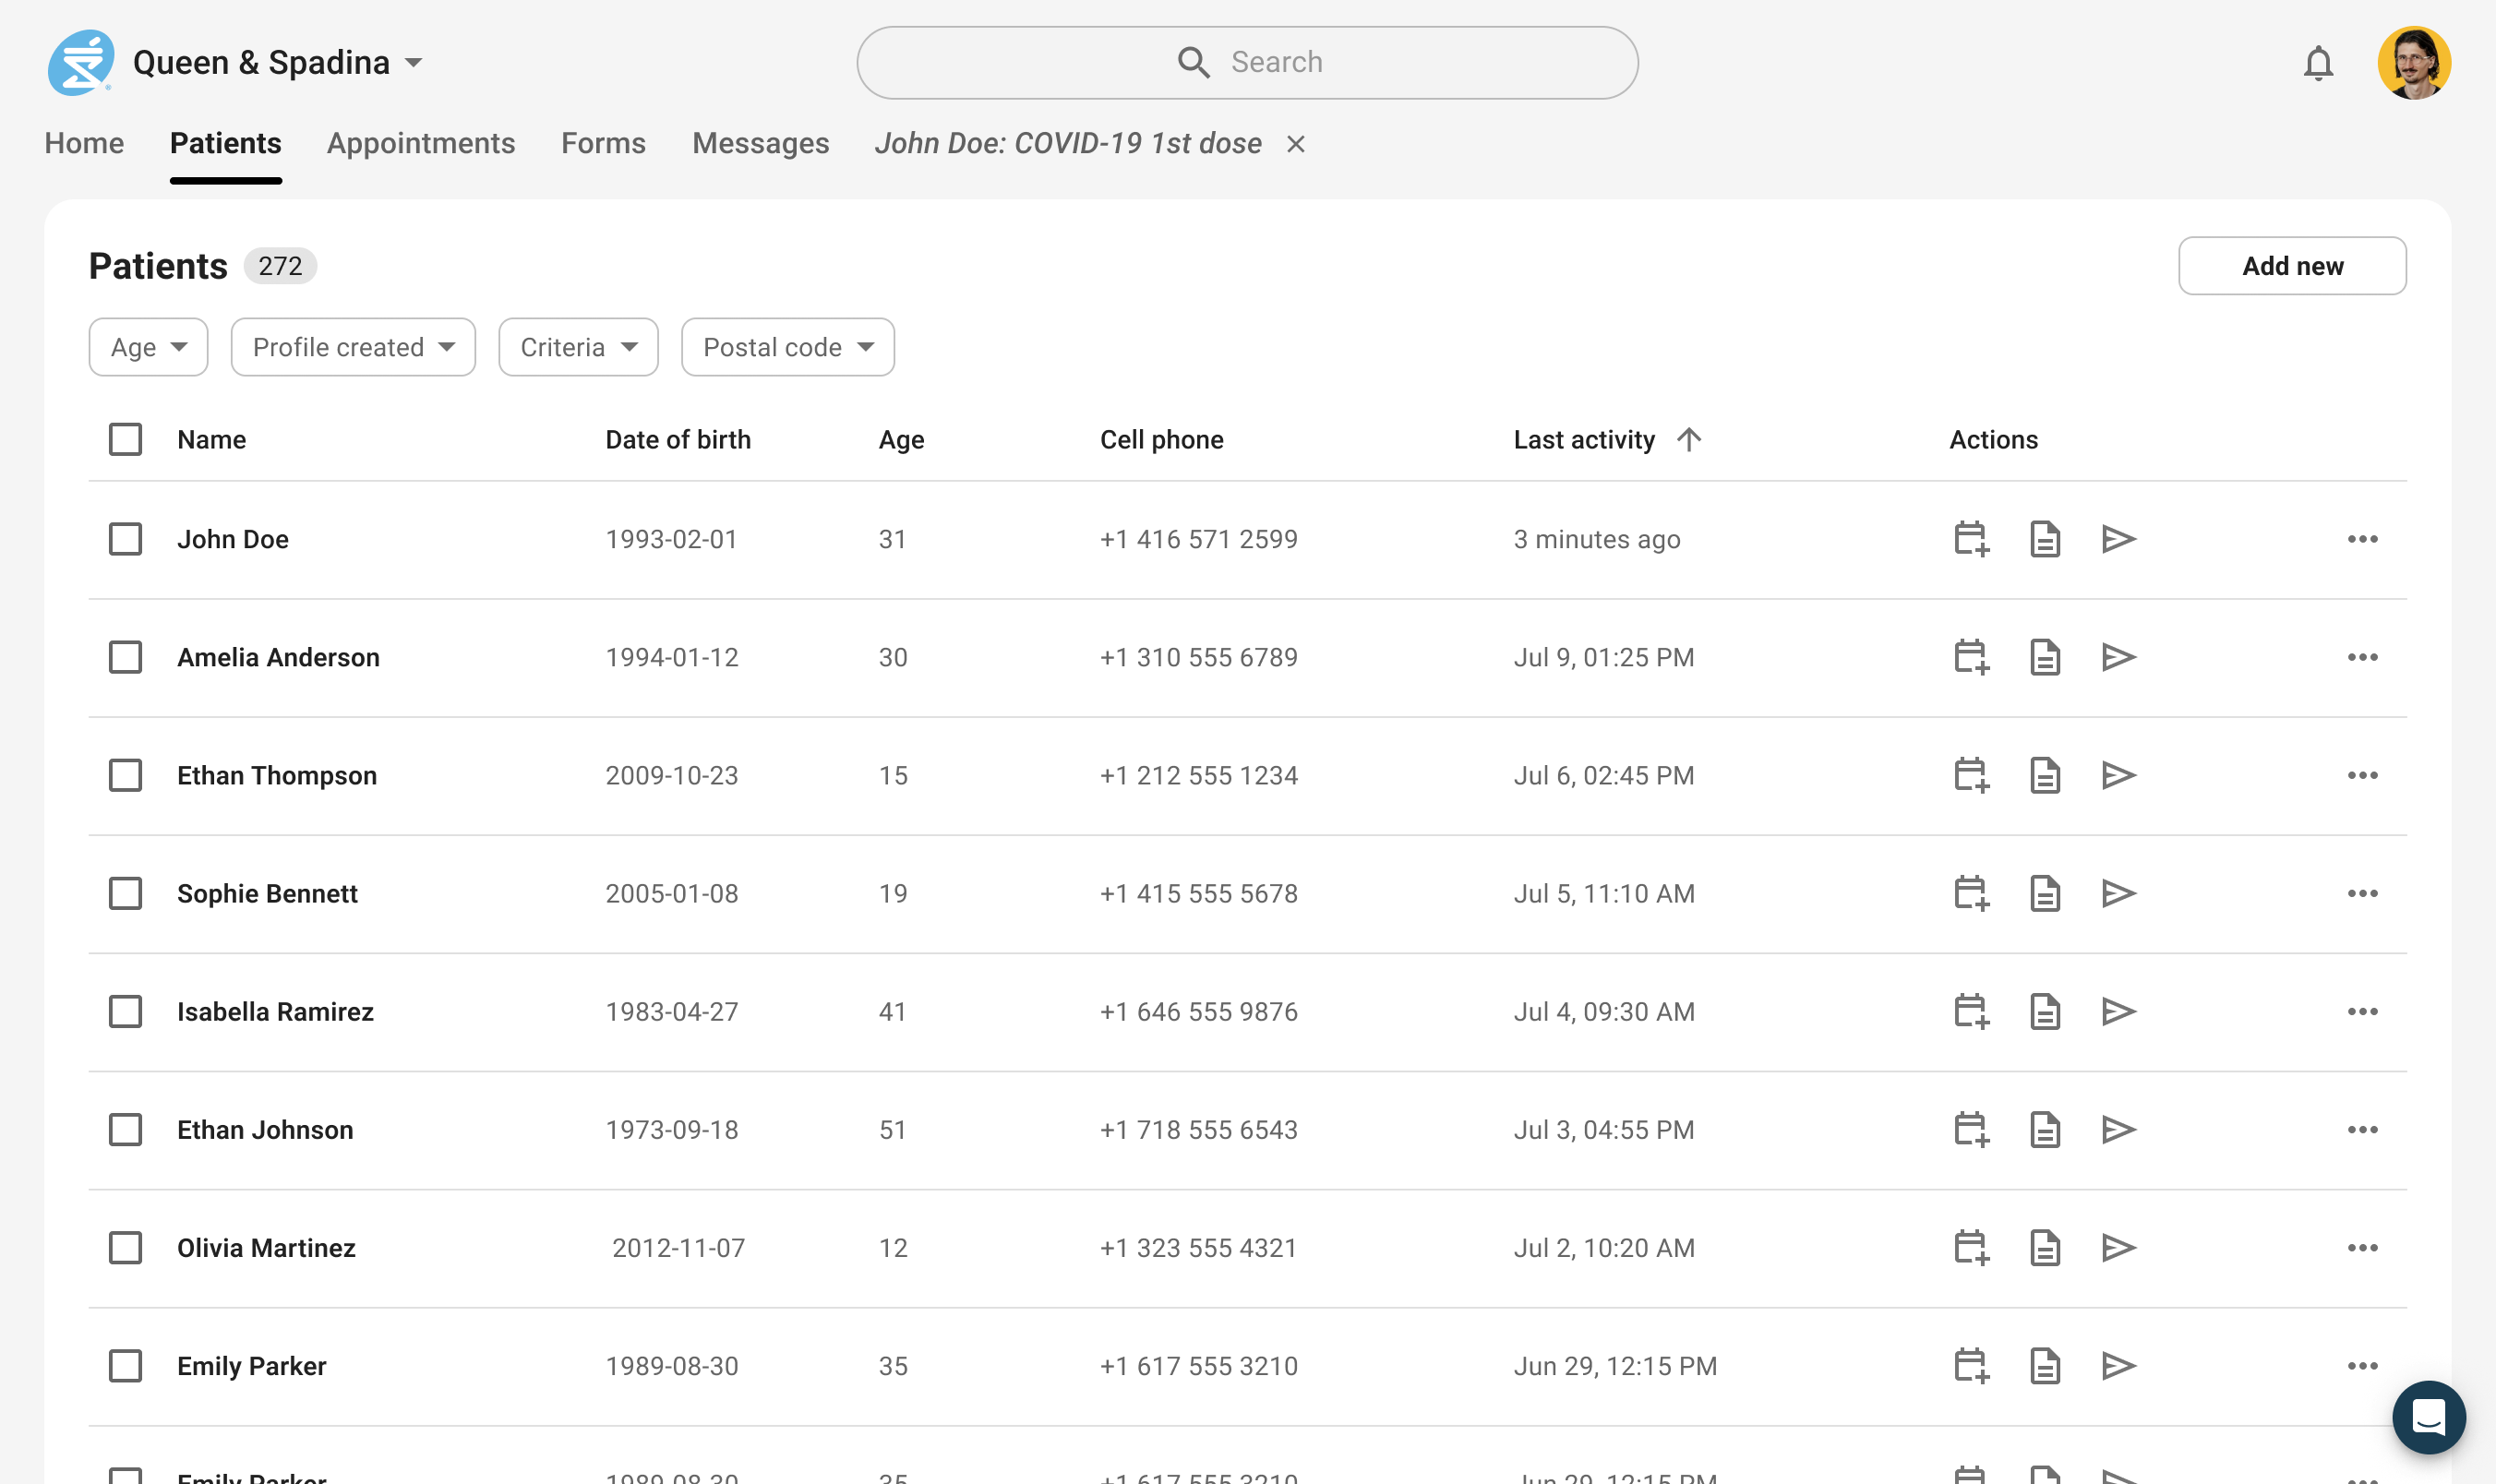Schedule appointment for Amelia Anderson

pos(1971,657)
